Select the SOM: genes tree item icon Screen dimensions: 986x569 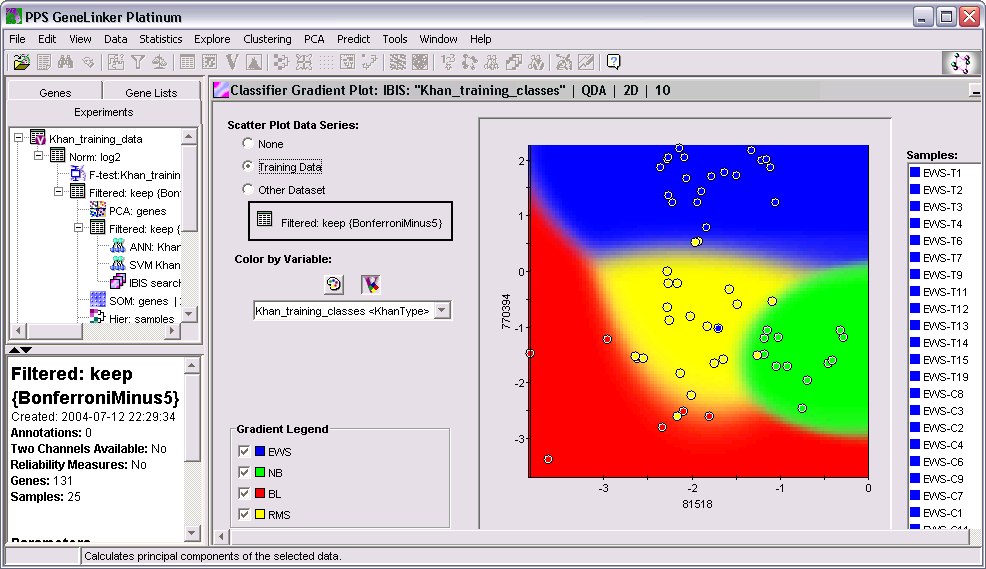coord(97,300)
